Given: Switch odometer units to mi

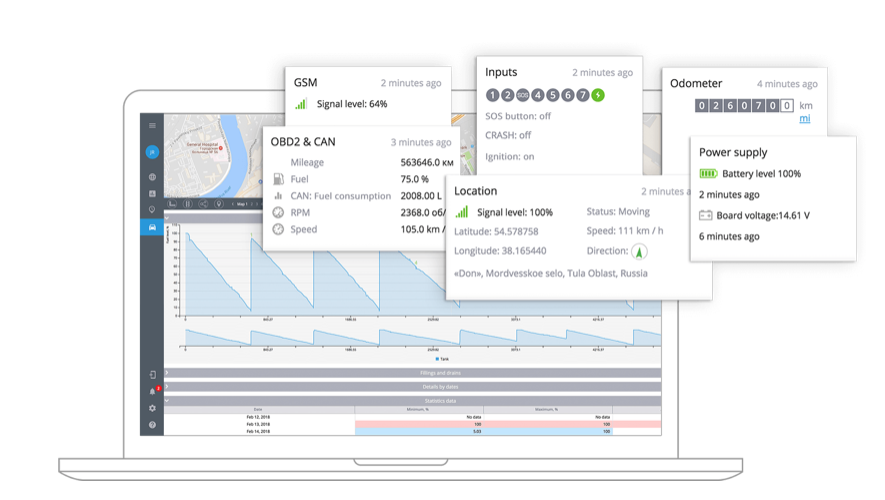Looking at the screenshot, I should (x=804, y=119).
